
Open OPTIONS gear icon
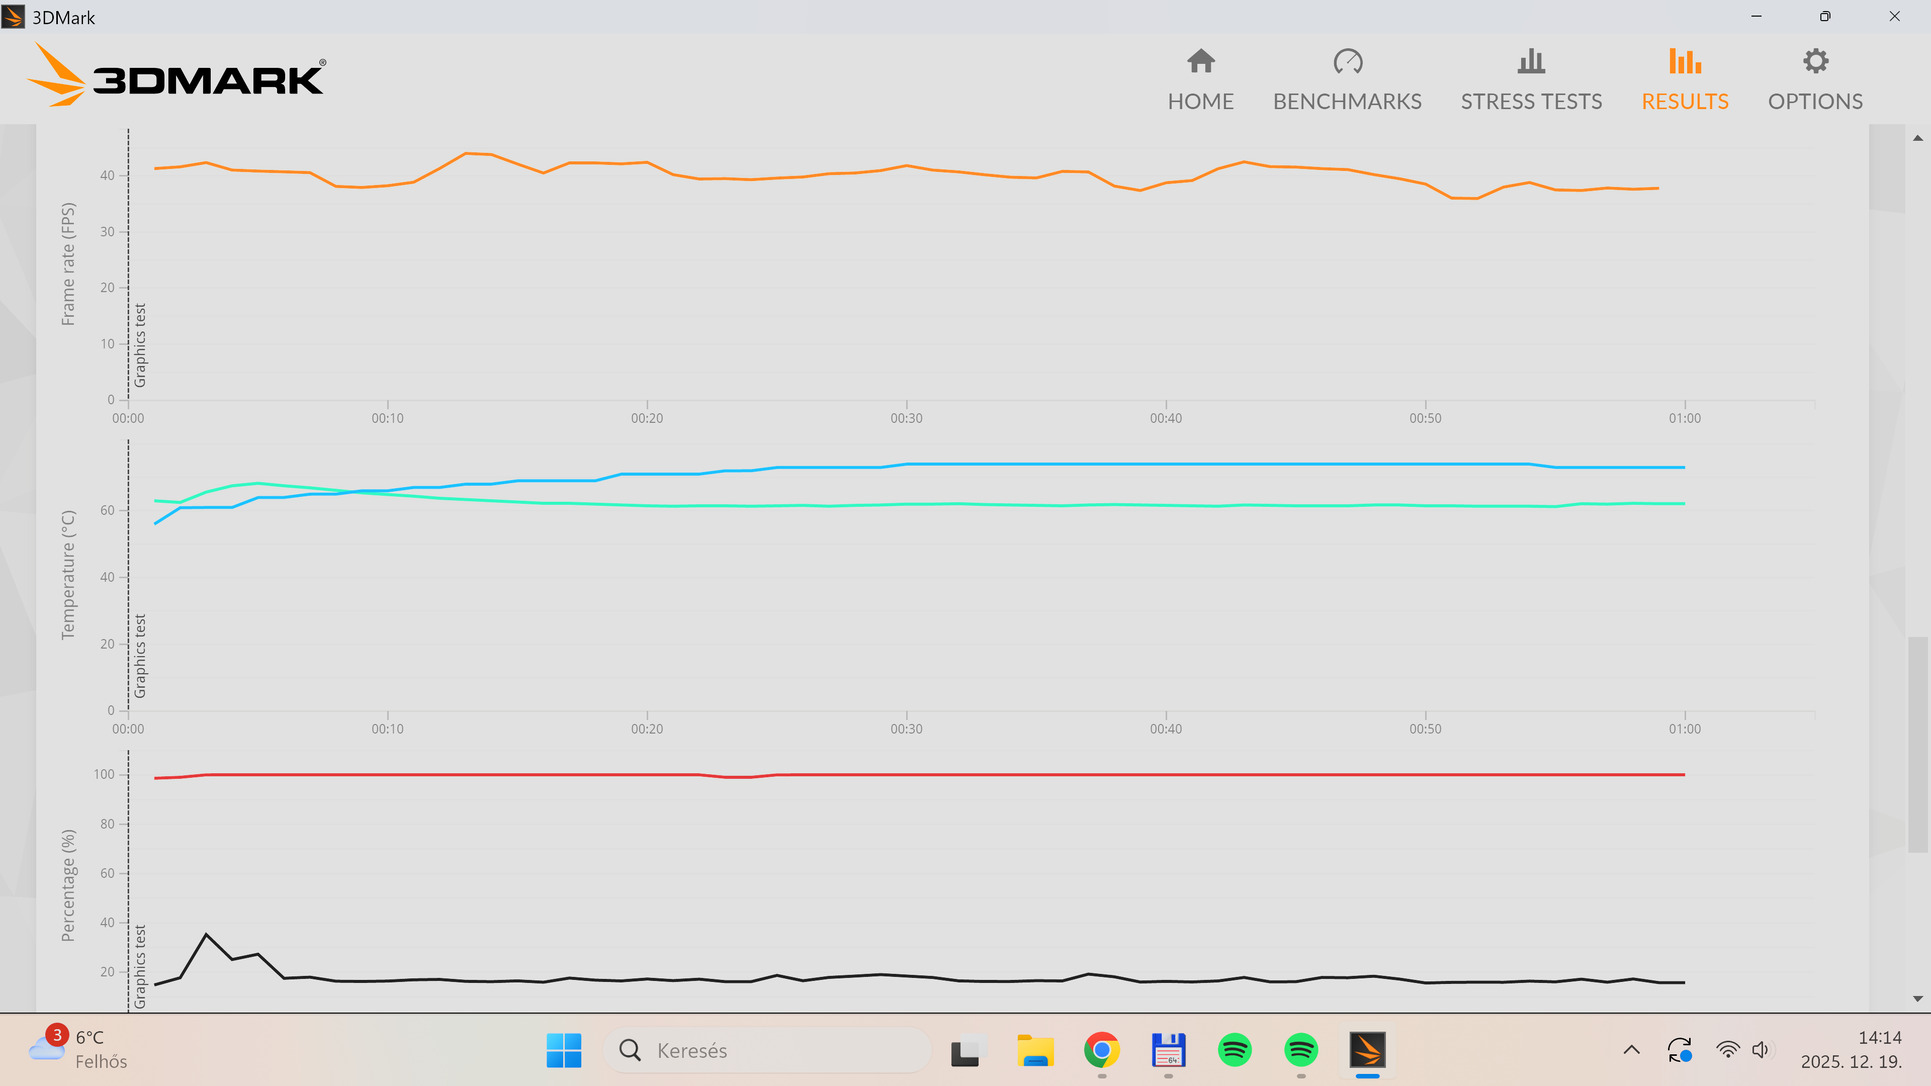(x=1815, y=62)
